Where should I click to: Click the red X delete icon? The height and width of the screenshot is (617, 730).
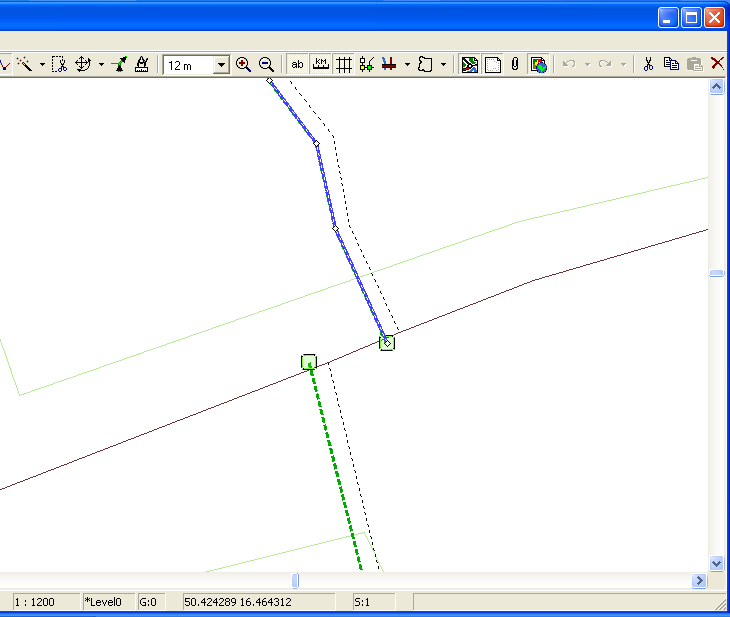point(717,64)
